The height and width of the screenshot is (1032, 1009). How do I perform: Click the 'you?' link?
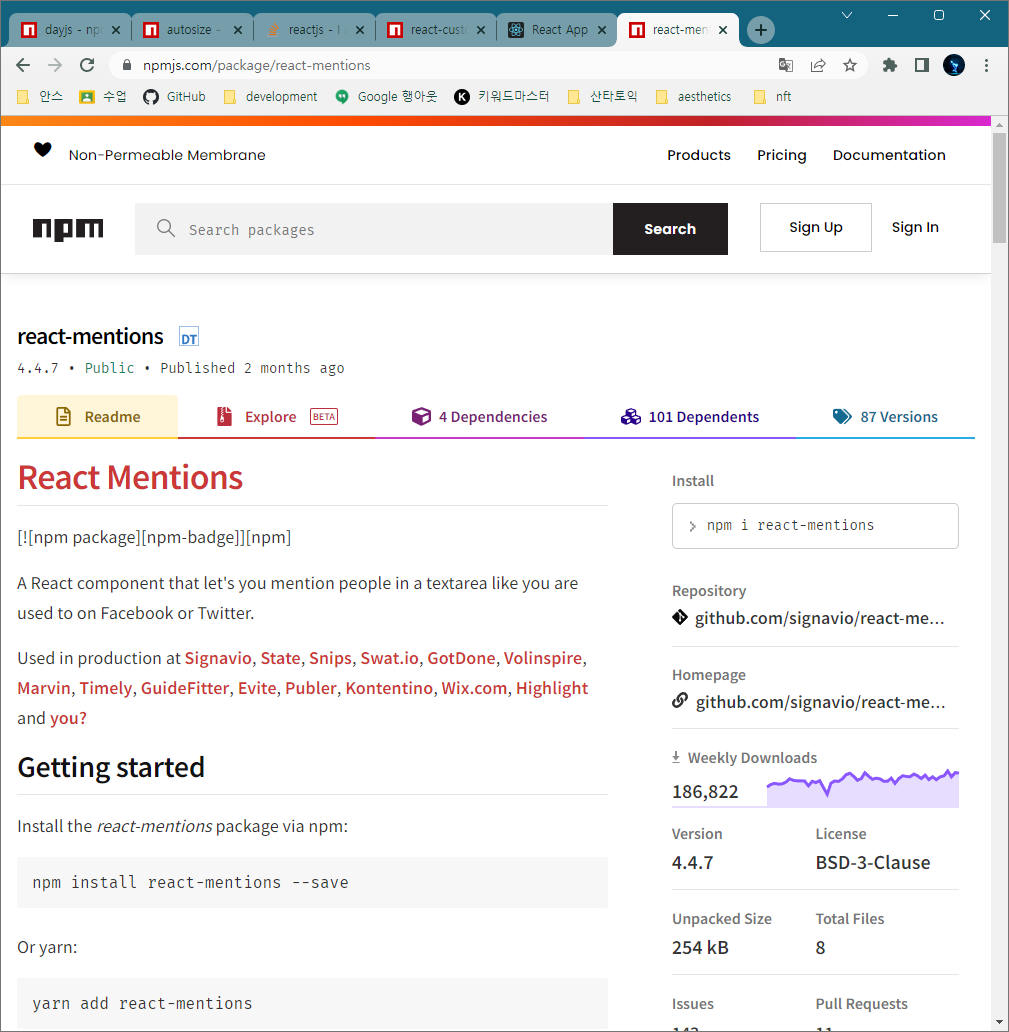point(68,718)
